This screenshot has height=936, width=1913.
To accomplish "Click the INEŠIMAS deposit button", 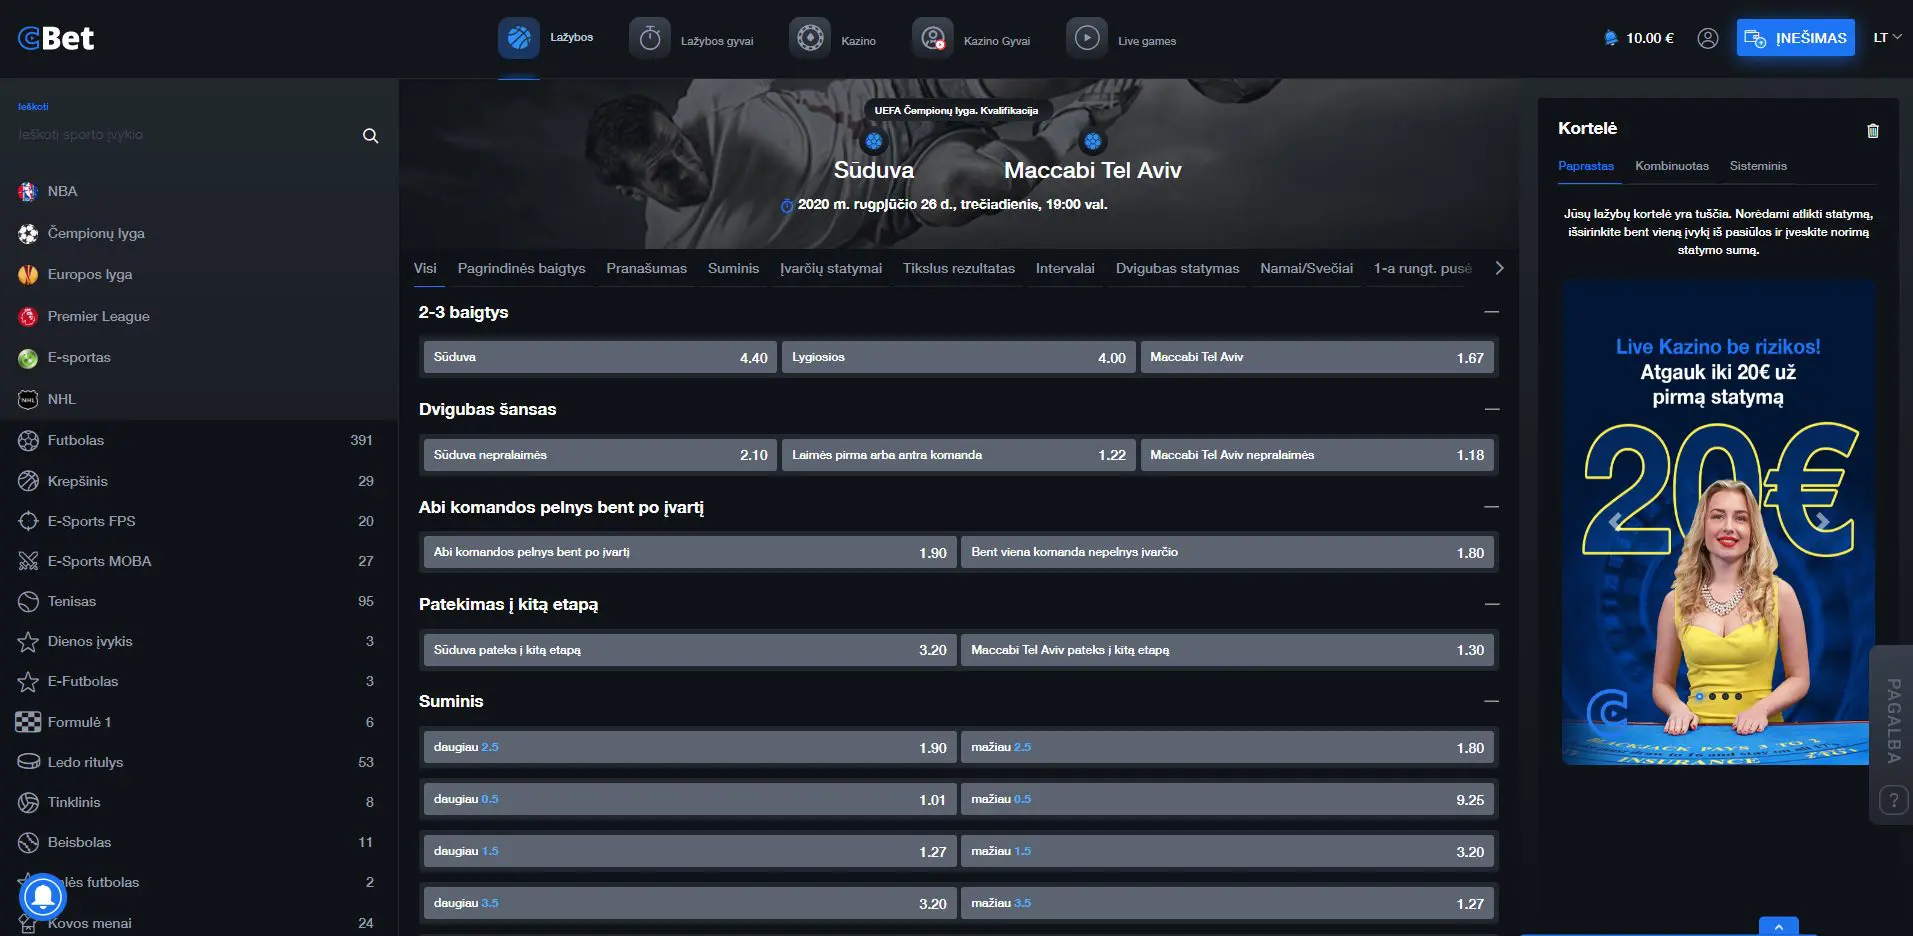I will point(1795,38).
